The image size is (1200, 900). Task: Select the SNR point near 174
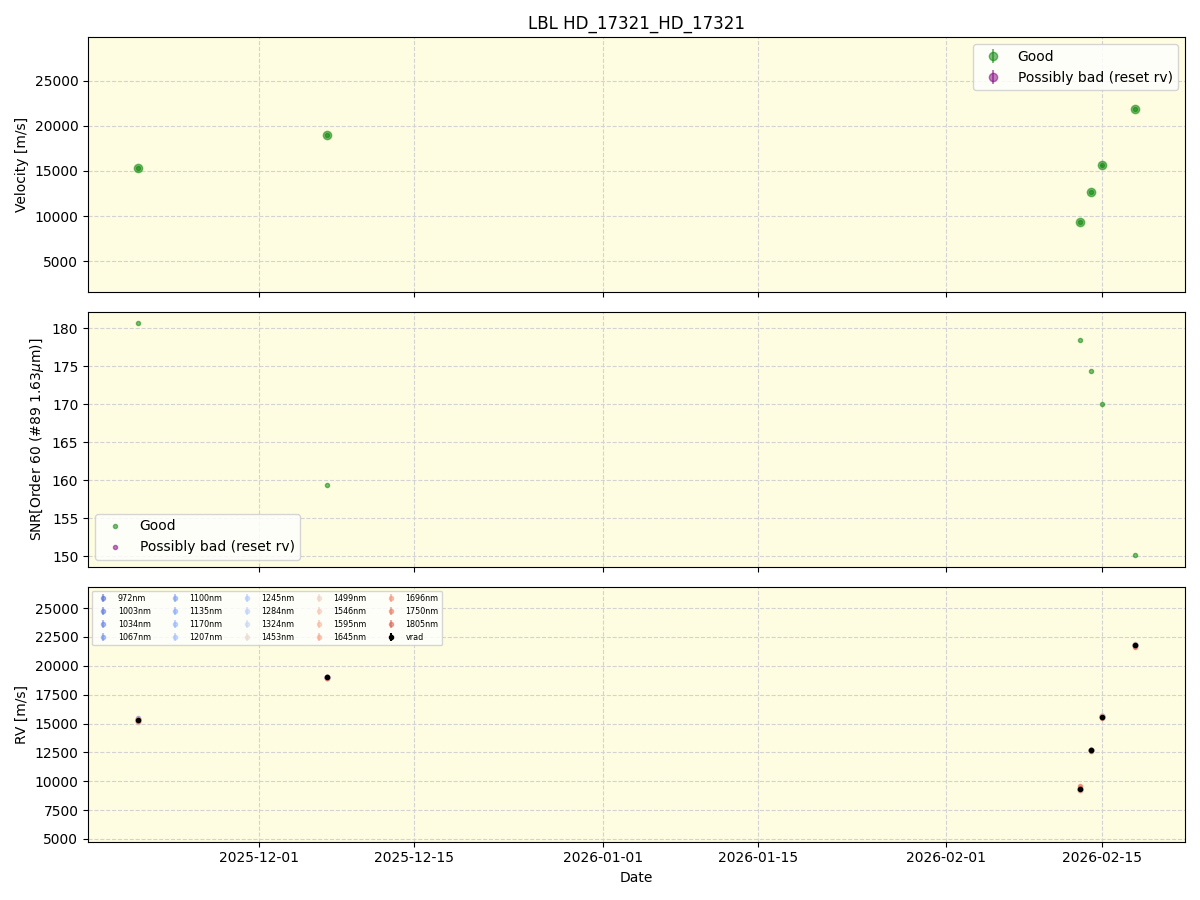(x=1091, y=371)
